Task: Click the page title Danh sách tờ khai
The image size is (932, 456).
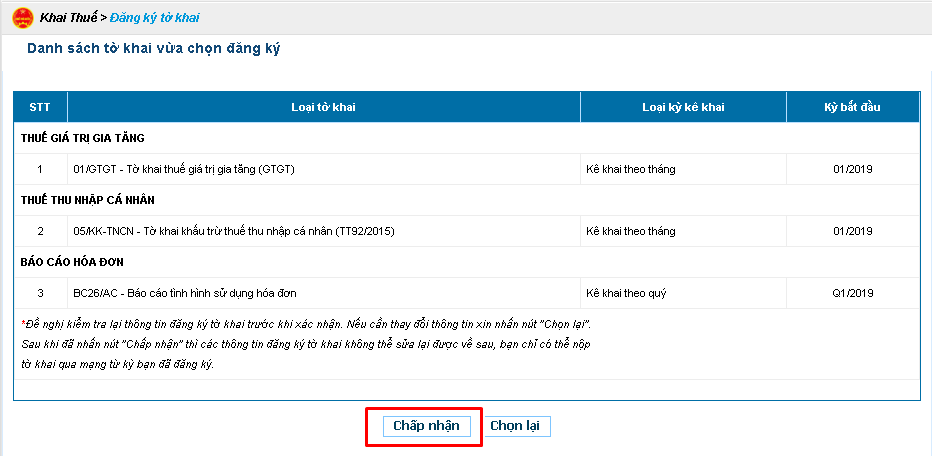Action: (x=153, y=49)
